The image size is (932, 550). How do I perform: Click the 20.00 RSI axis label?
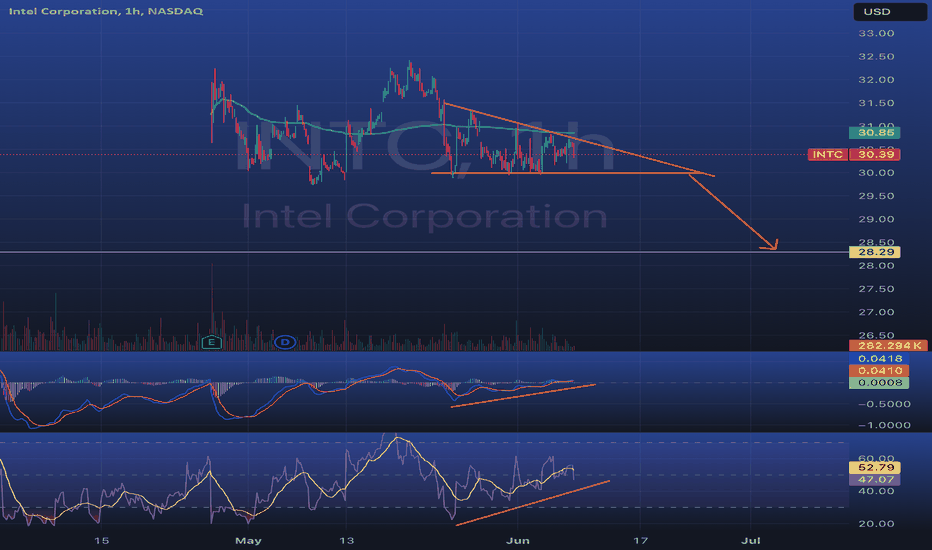point(876,524)
